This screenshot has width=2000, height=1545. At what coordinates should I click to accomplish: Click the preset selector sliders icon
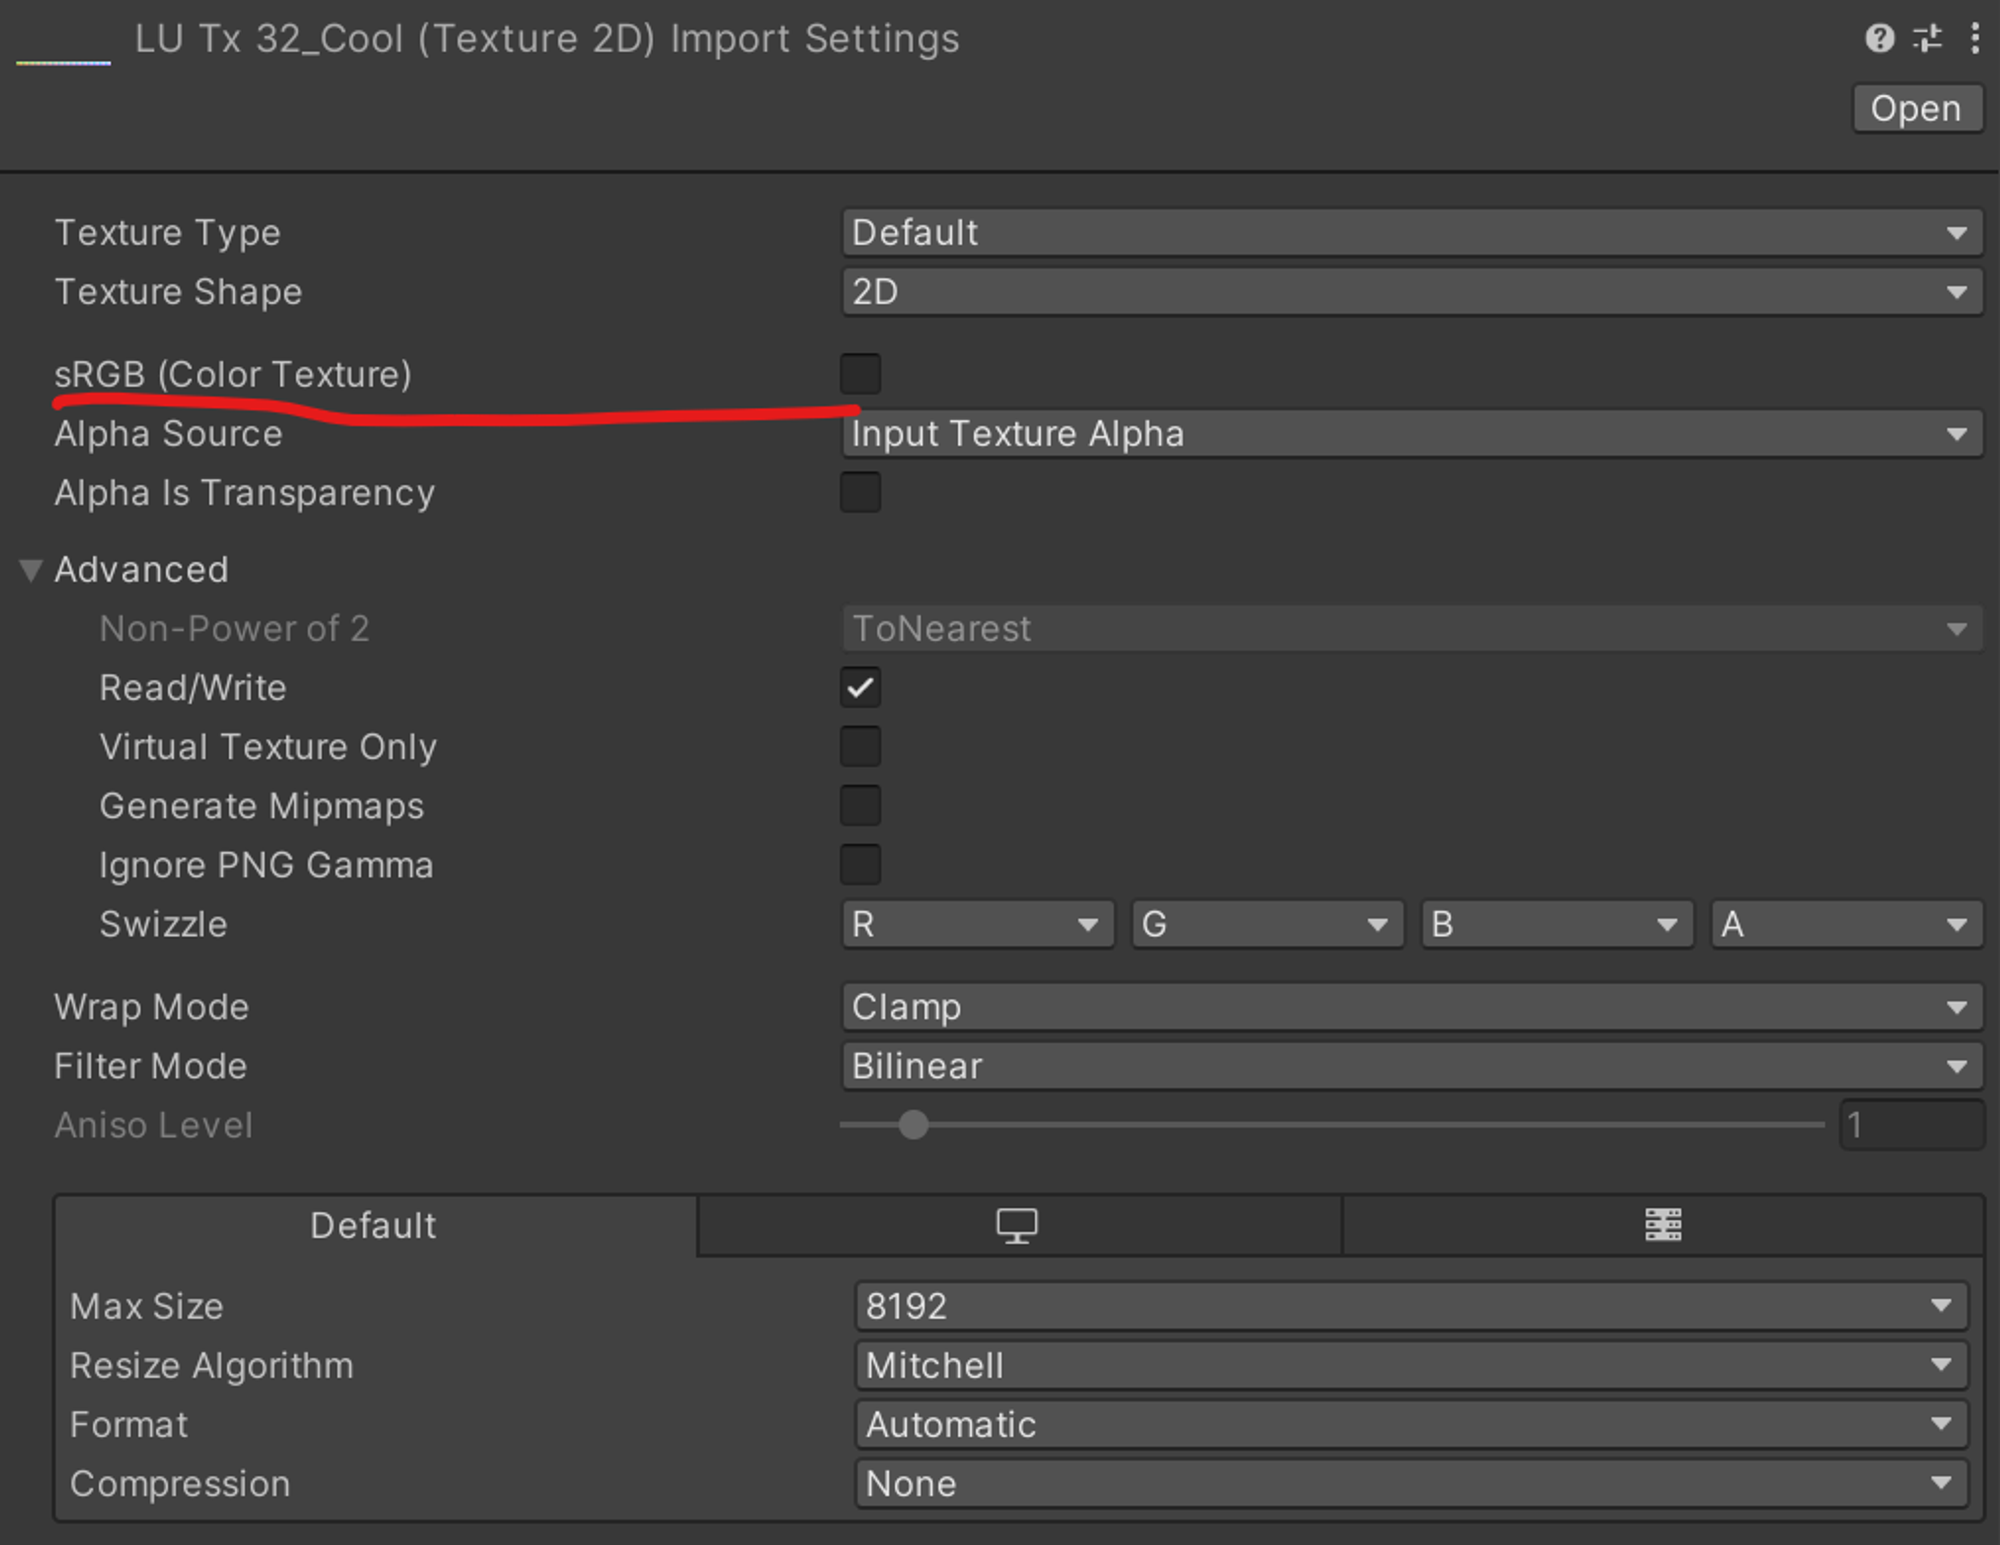point(1927,39)
